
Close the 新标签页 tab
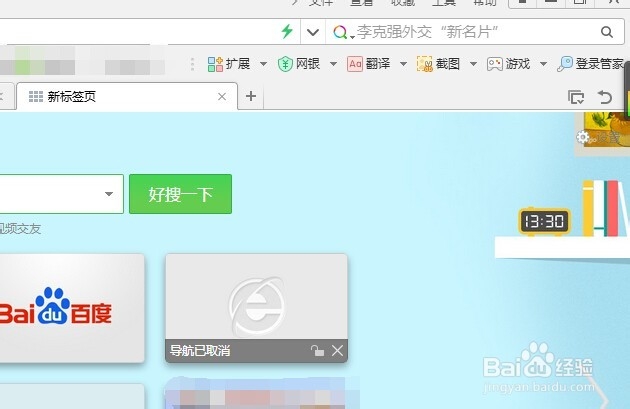pyautogui.click(x=222, y=96)
